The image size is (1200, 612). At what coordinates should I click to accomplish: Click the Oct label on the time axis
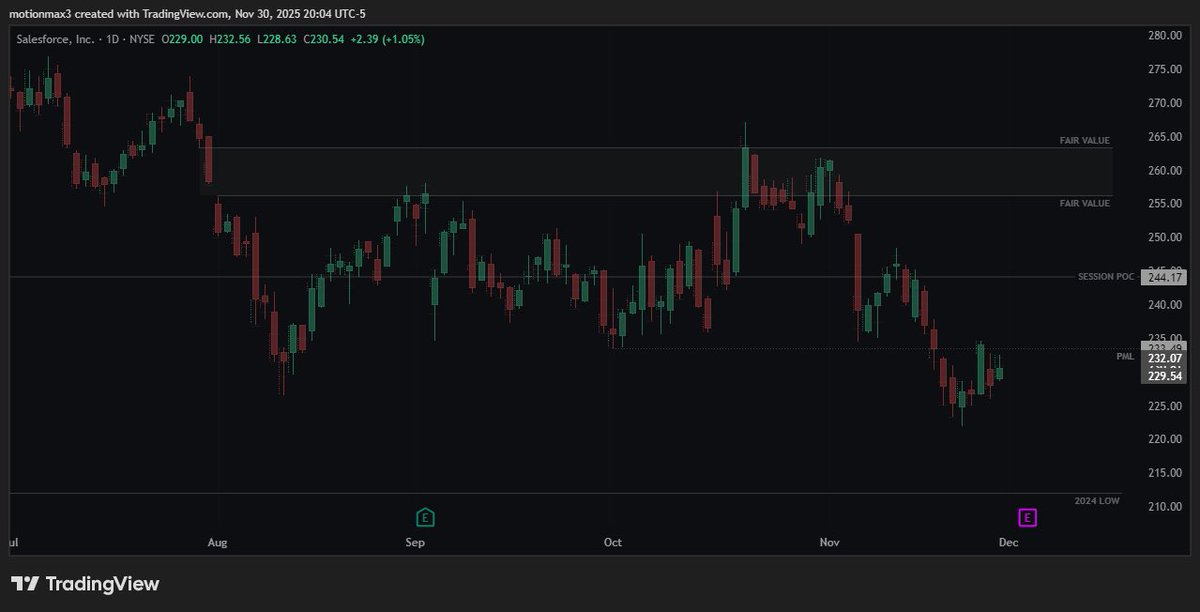pos(612,542)
